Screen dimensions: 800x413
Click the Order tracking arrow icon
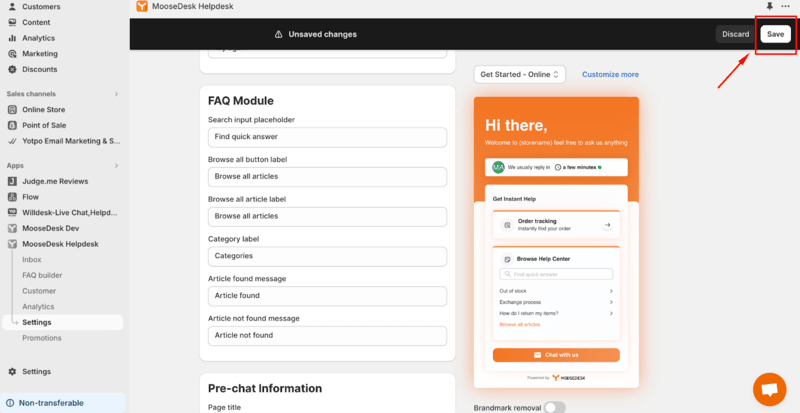(607, 225)
